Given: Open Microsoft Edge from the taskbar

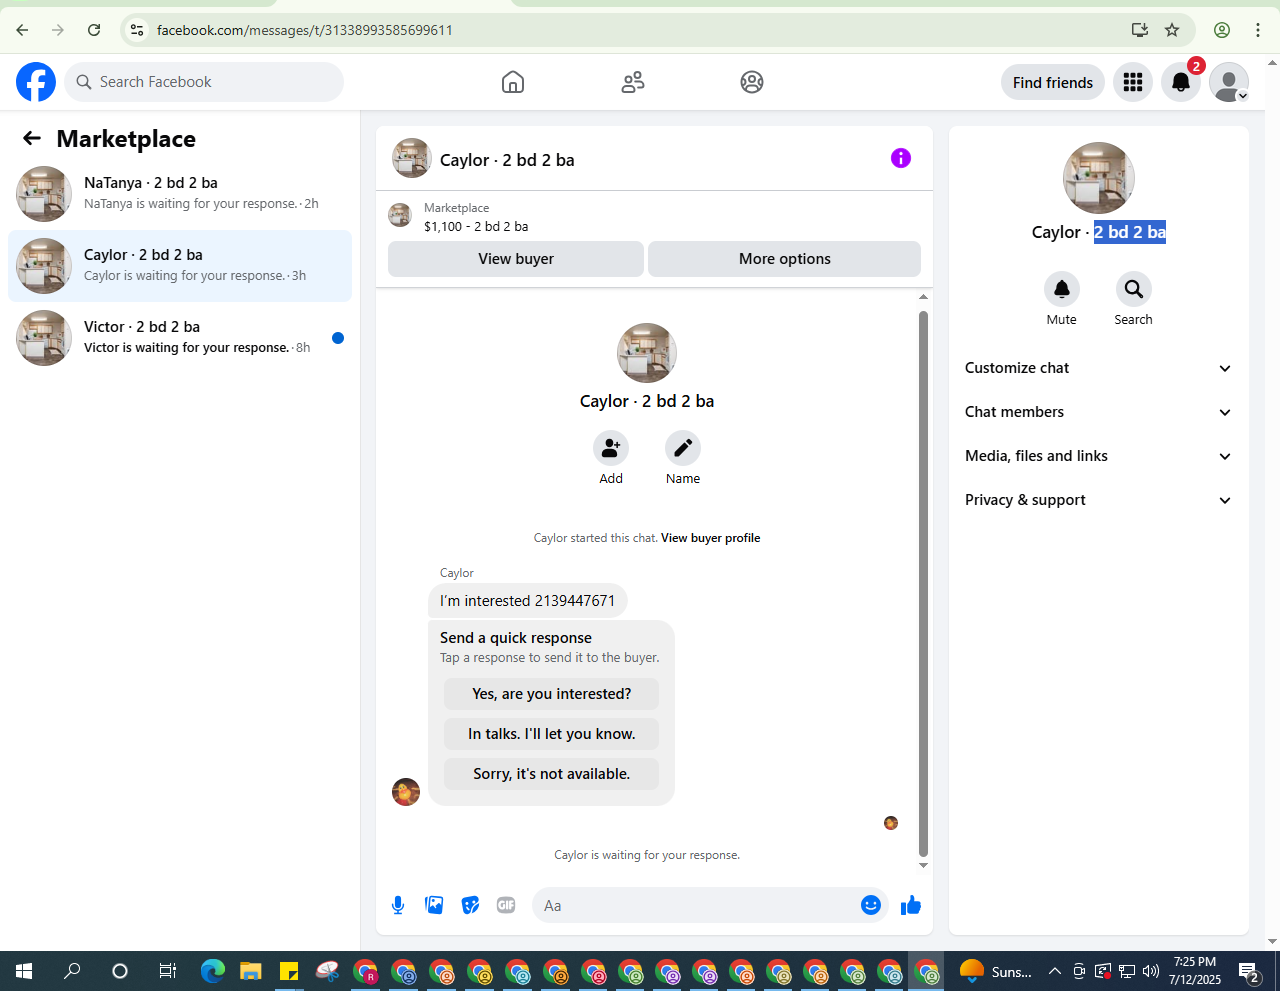Looking at the screenshot, I should coord(212,971).
